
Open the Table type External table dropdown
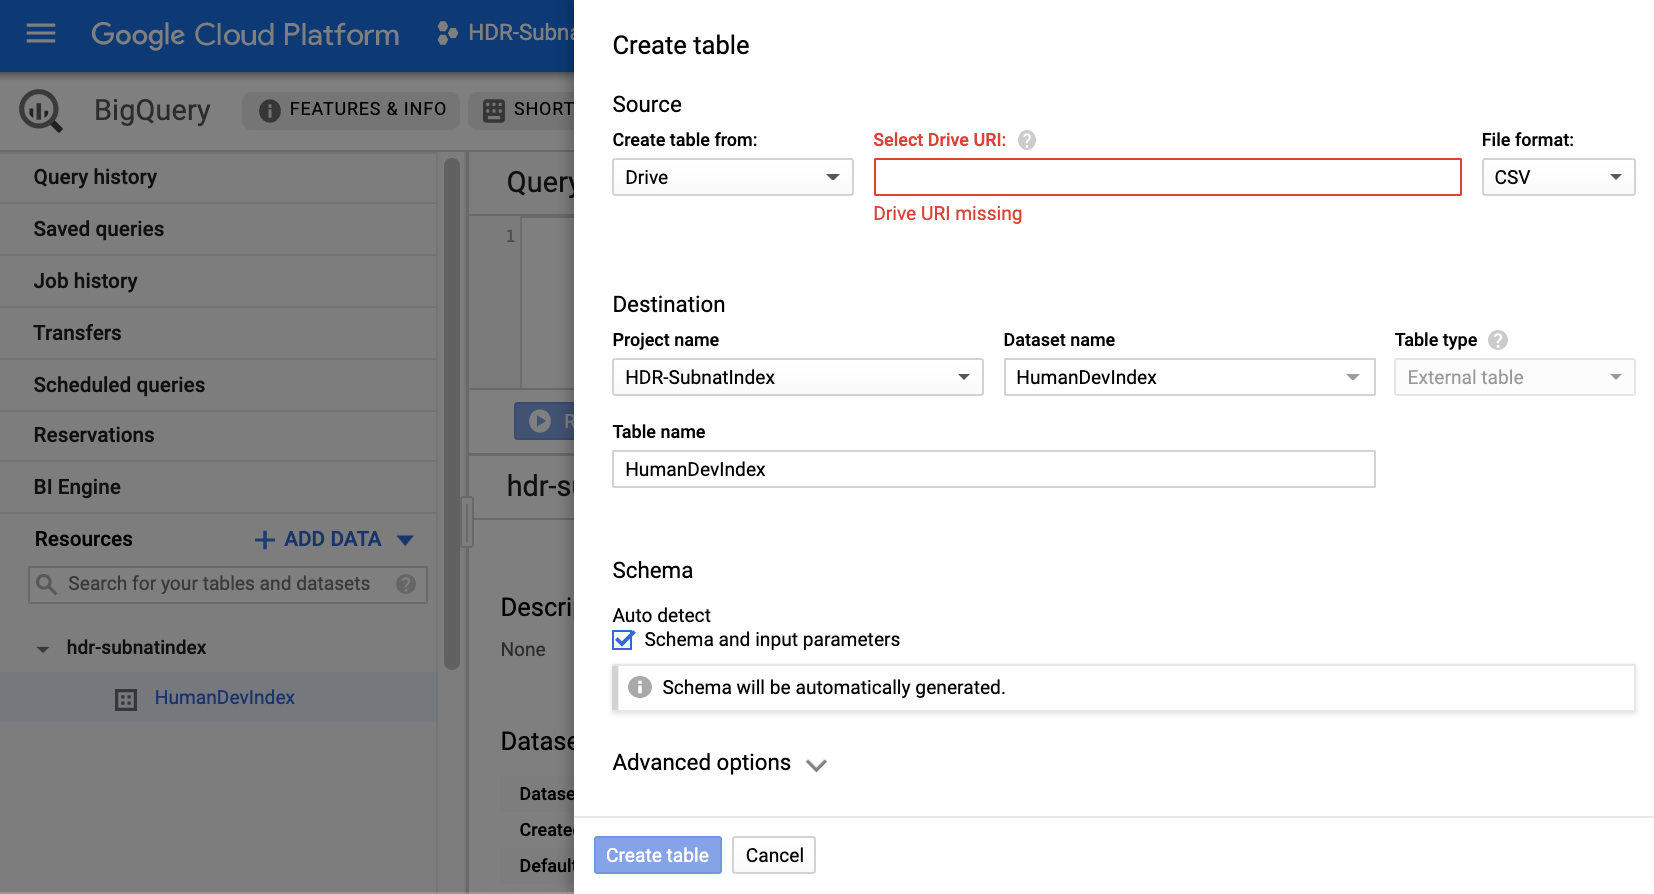[x=1515, y=377]
